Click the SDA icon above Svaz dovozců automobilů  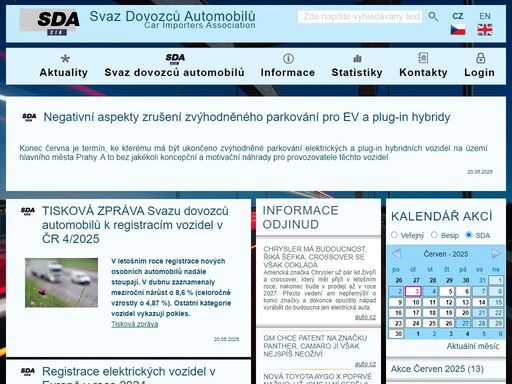point(175,59)
